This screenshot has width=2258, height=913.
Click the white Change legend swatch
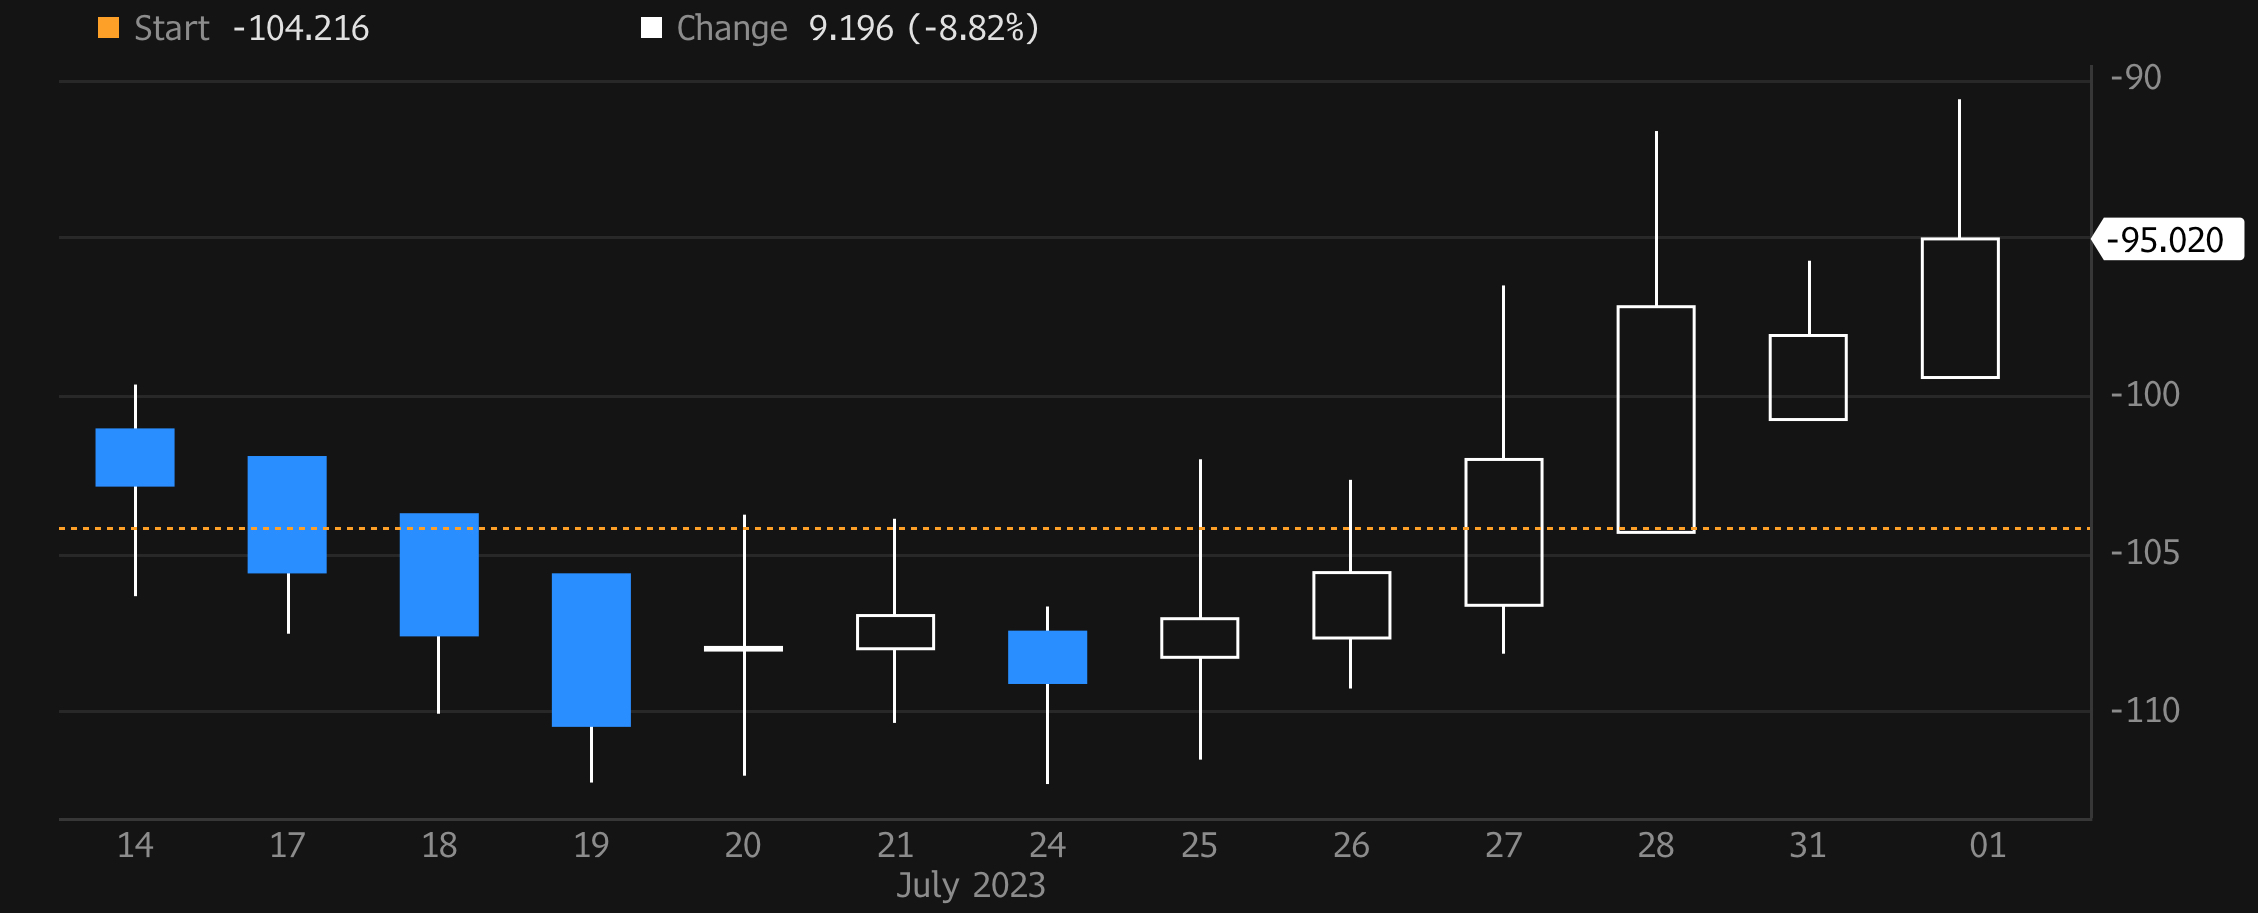pos(651,28)
